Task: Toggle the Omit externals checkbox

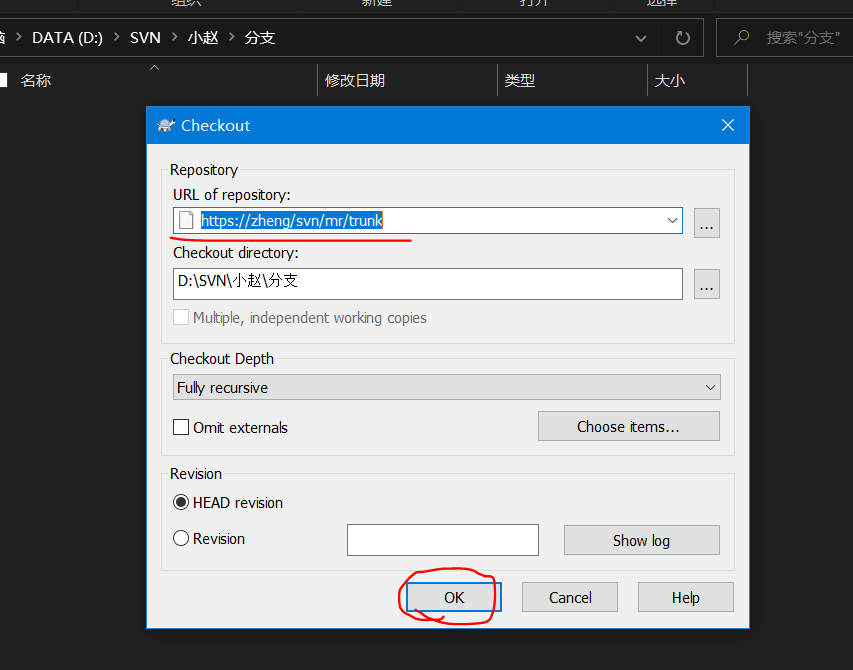Action: point(181,427)
